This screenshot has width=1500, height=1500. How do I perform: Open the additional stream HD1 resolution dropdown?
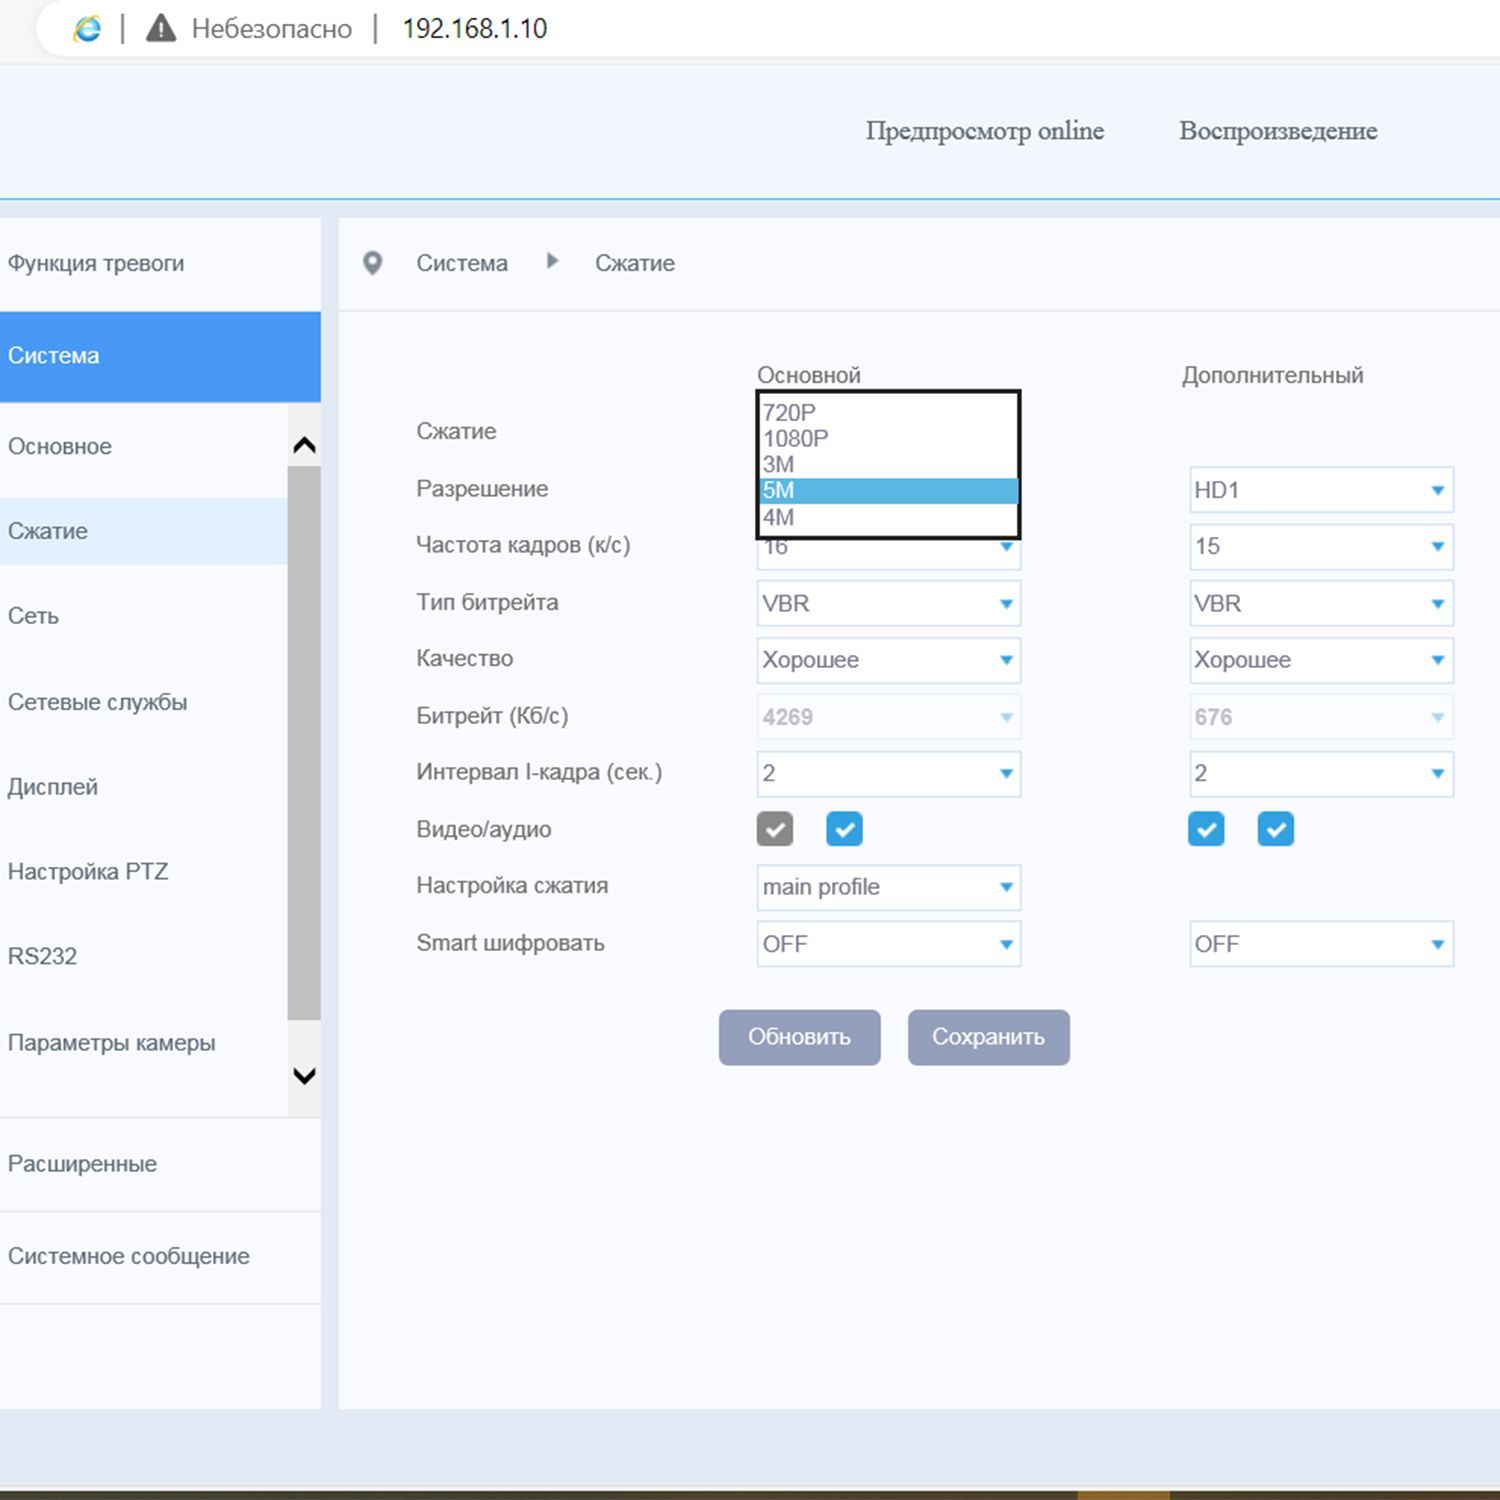[1321, 490]
